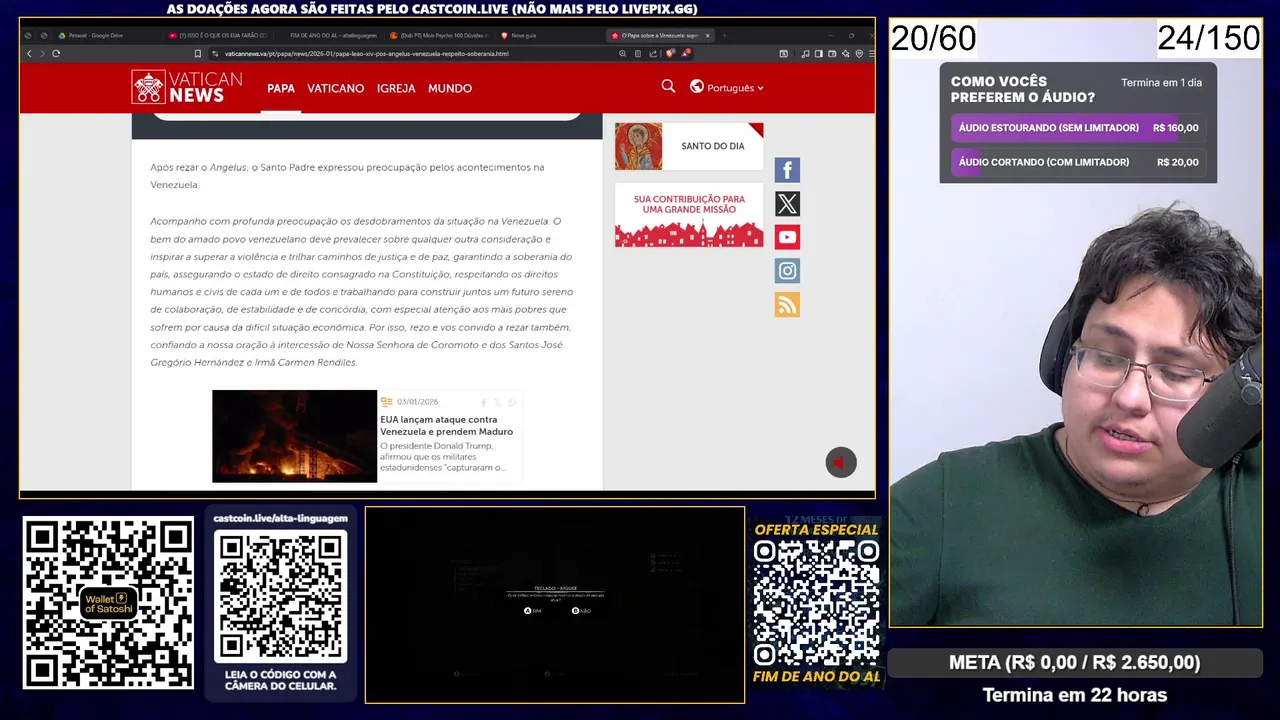Open the IGREJA menu section
Viewport: 1280px width, 720px height.
click(x=396, y=88)
